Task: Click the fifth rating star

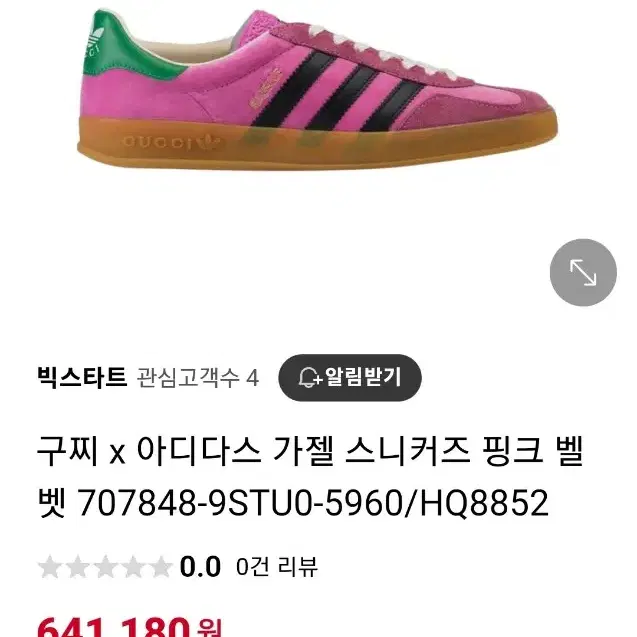Action: point(161,567)
